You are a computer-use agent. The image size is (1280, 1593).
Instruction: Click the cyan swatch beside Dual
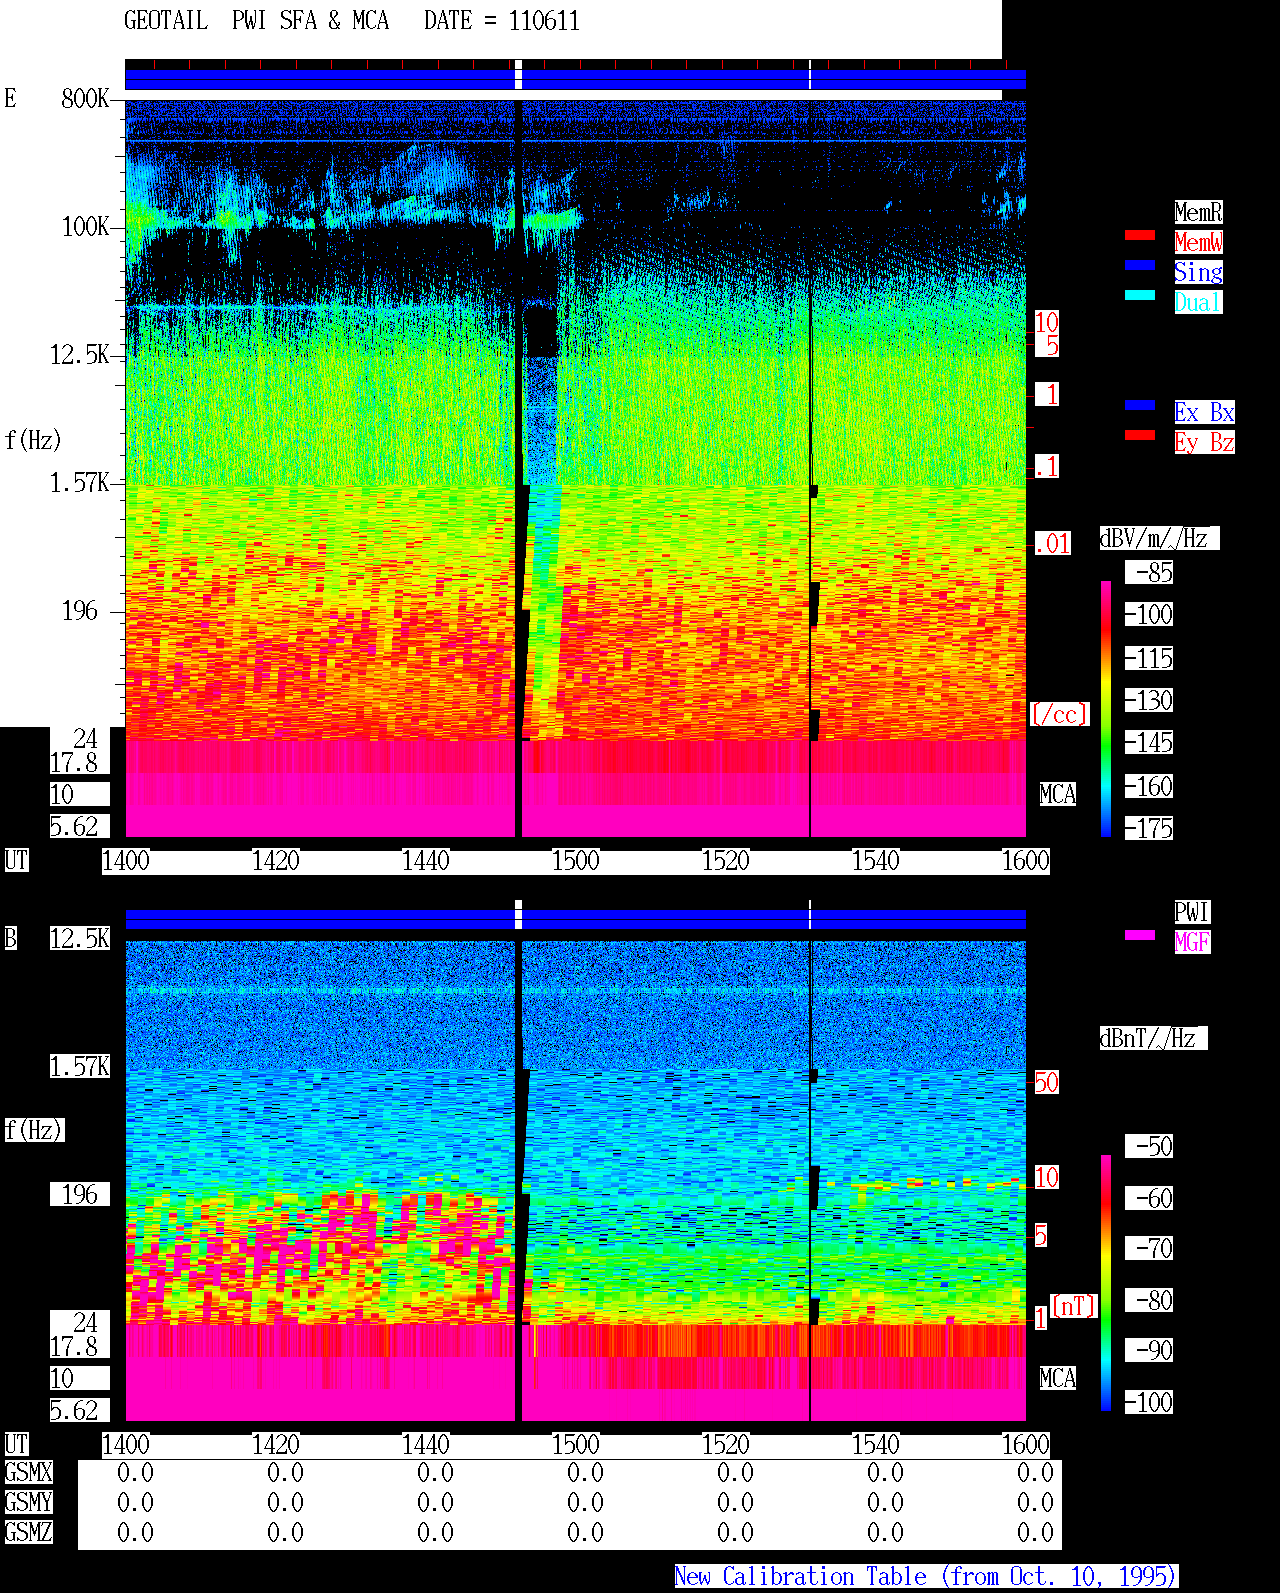pyautogui.click(x=1140, y=295)
